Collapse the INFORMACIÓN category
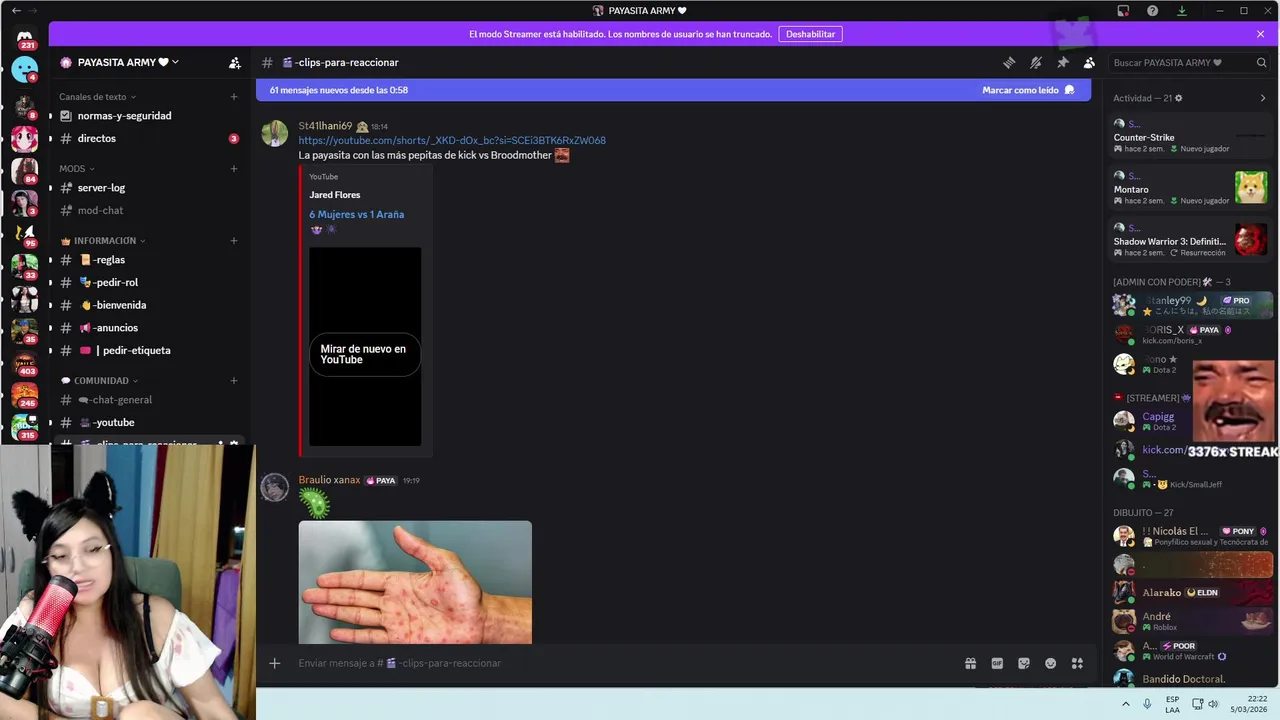The image size is (1280, 720). (104, 241)
